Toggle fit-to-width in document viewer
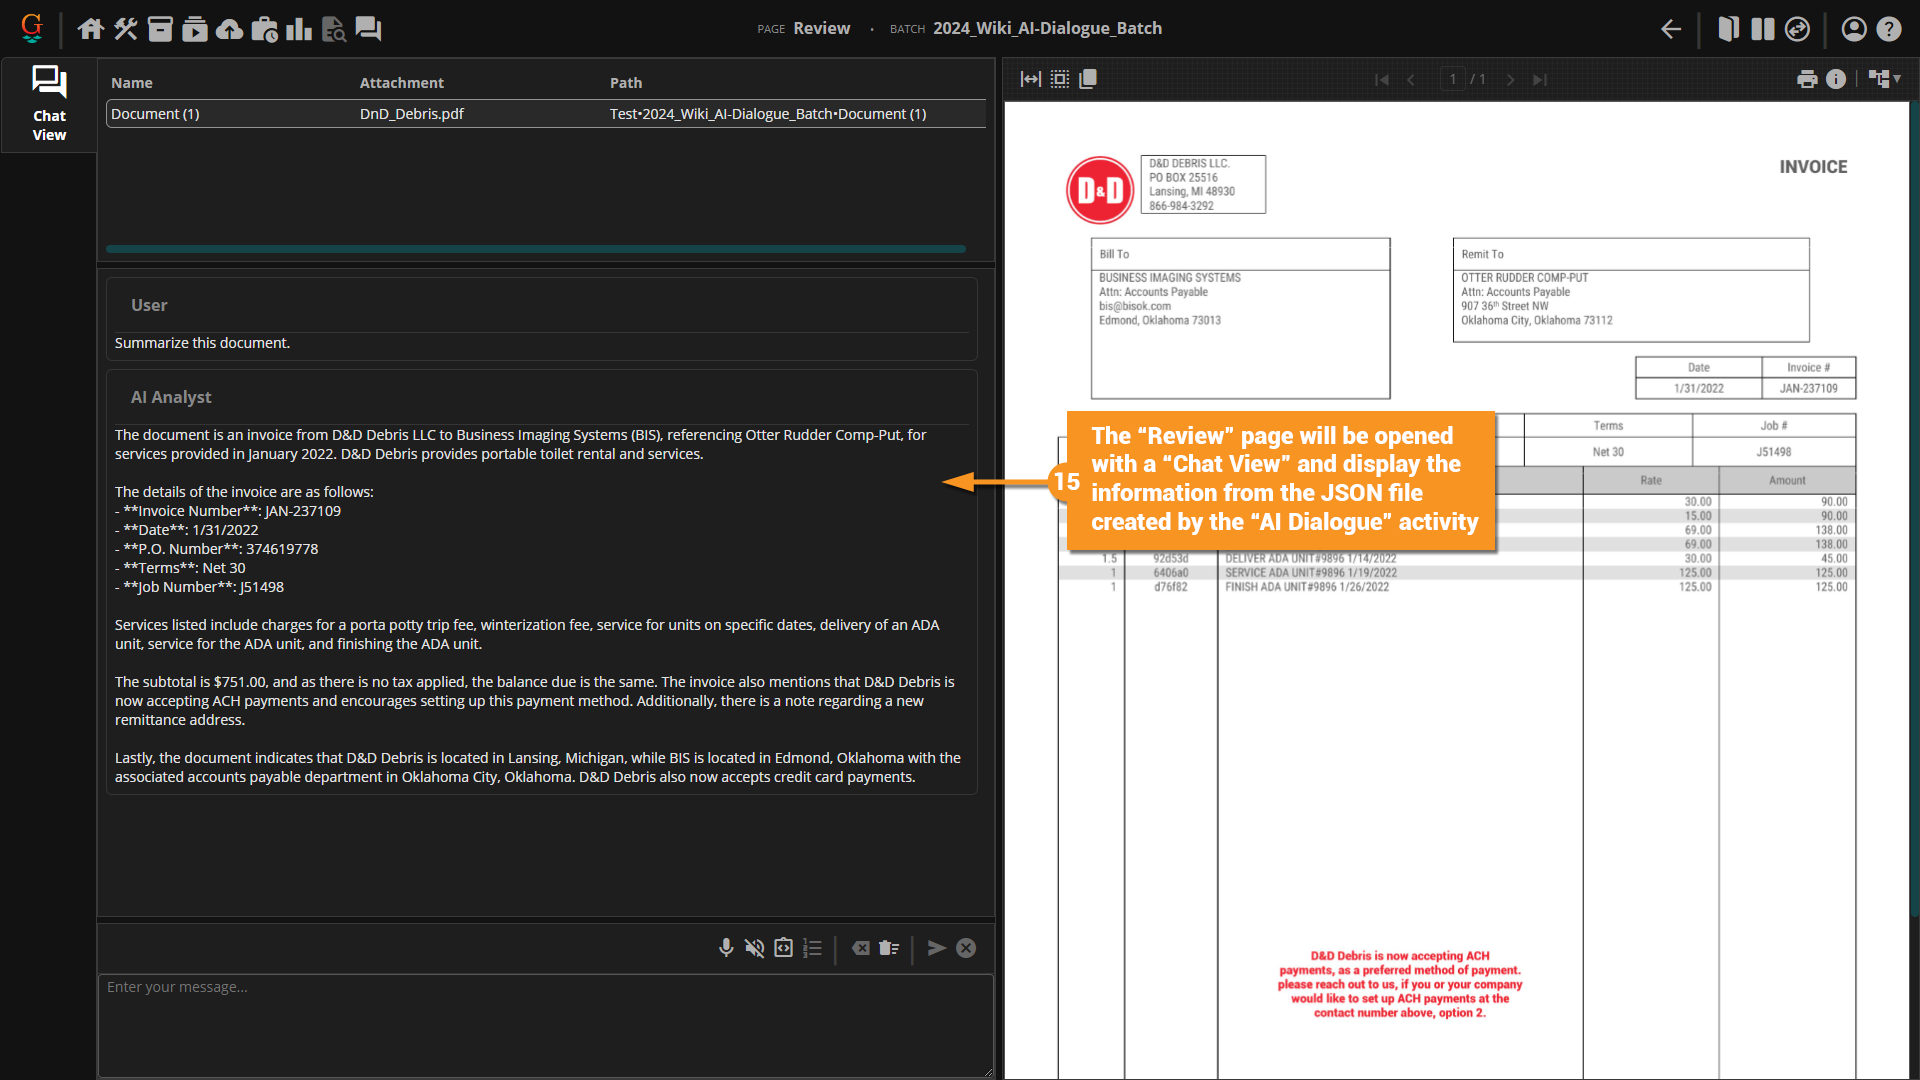 click(x=1030, y=79)
